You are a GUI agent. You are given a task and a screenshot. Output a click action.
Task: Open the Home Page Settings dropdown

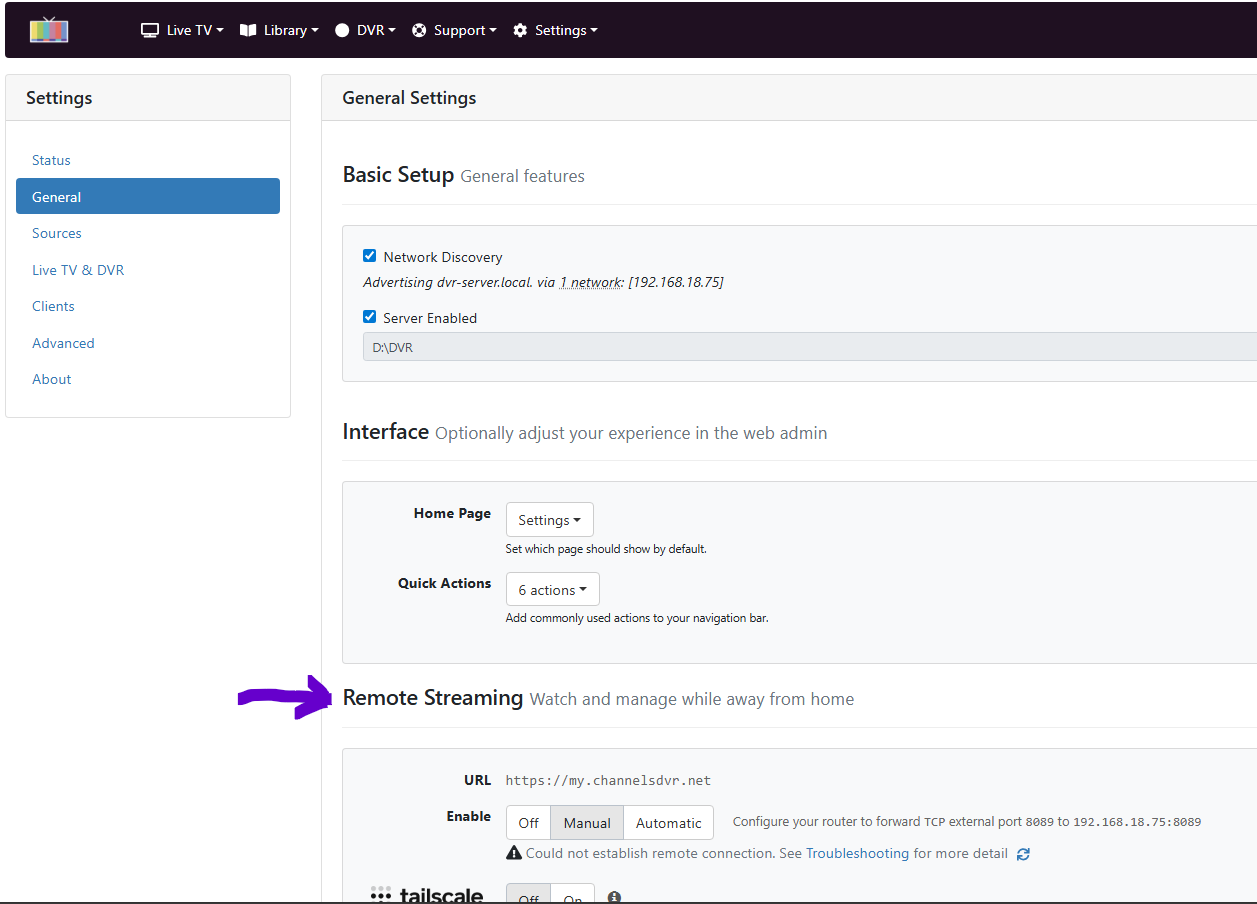549,520
